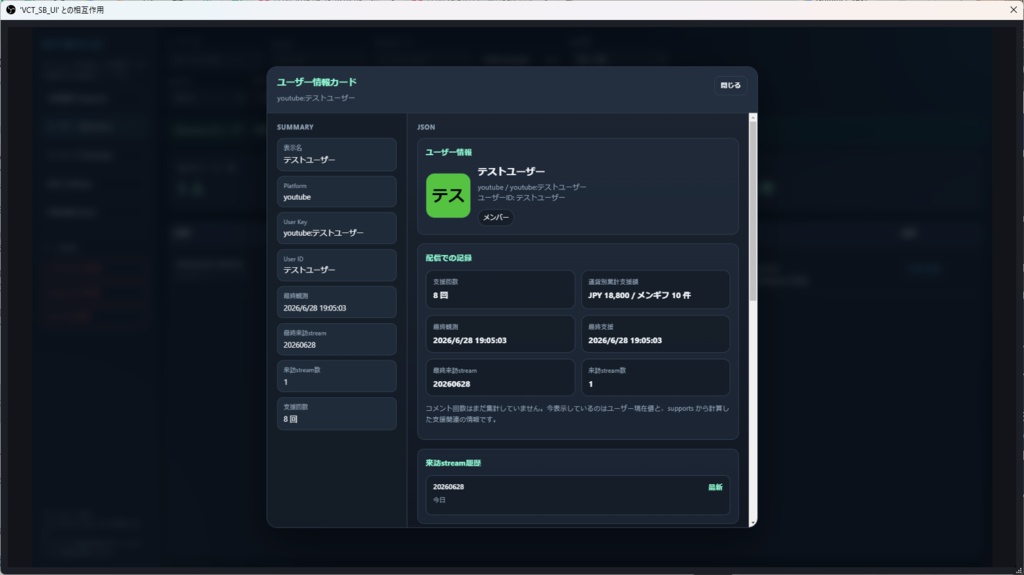
Task: Click the 来訪stream数 record card in JSON panel
Action: pyautogui.click(x=656, y=378)
